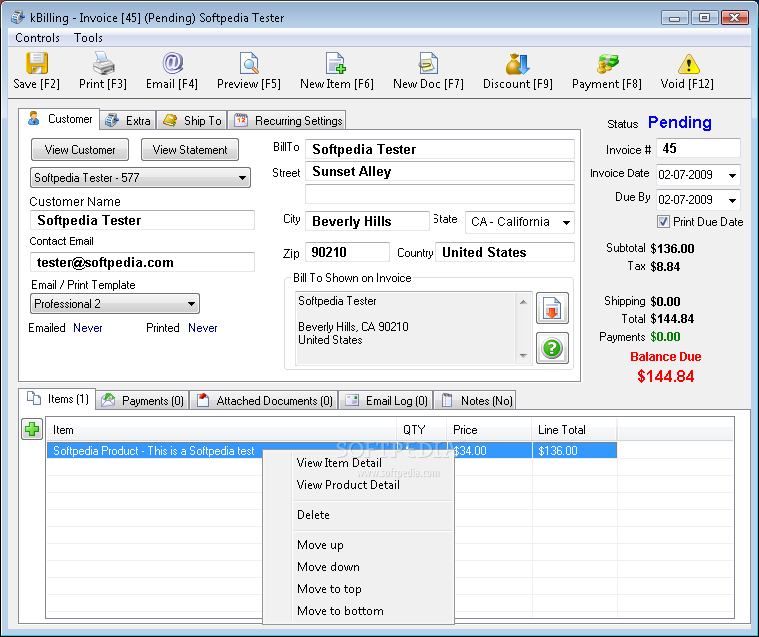Image resolution: width=759 pixels, height=637 pixels.
Task: Click the City field Beverly Hills
Action: (x=367, y=221)
